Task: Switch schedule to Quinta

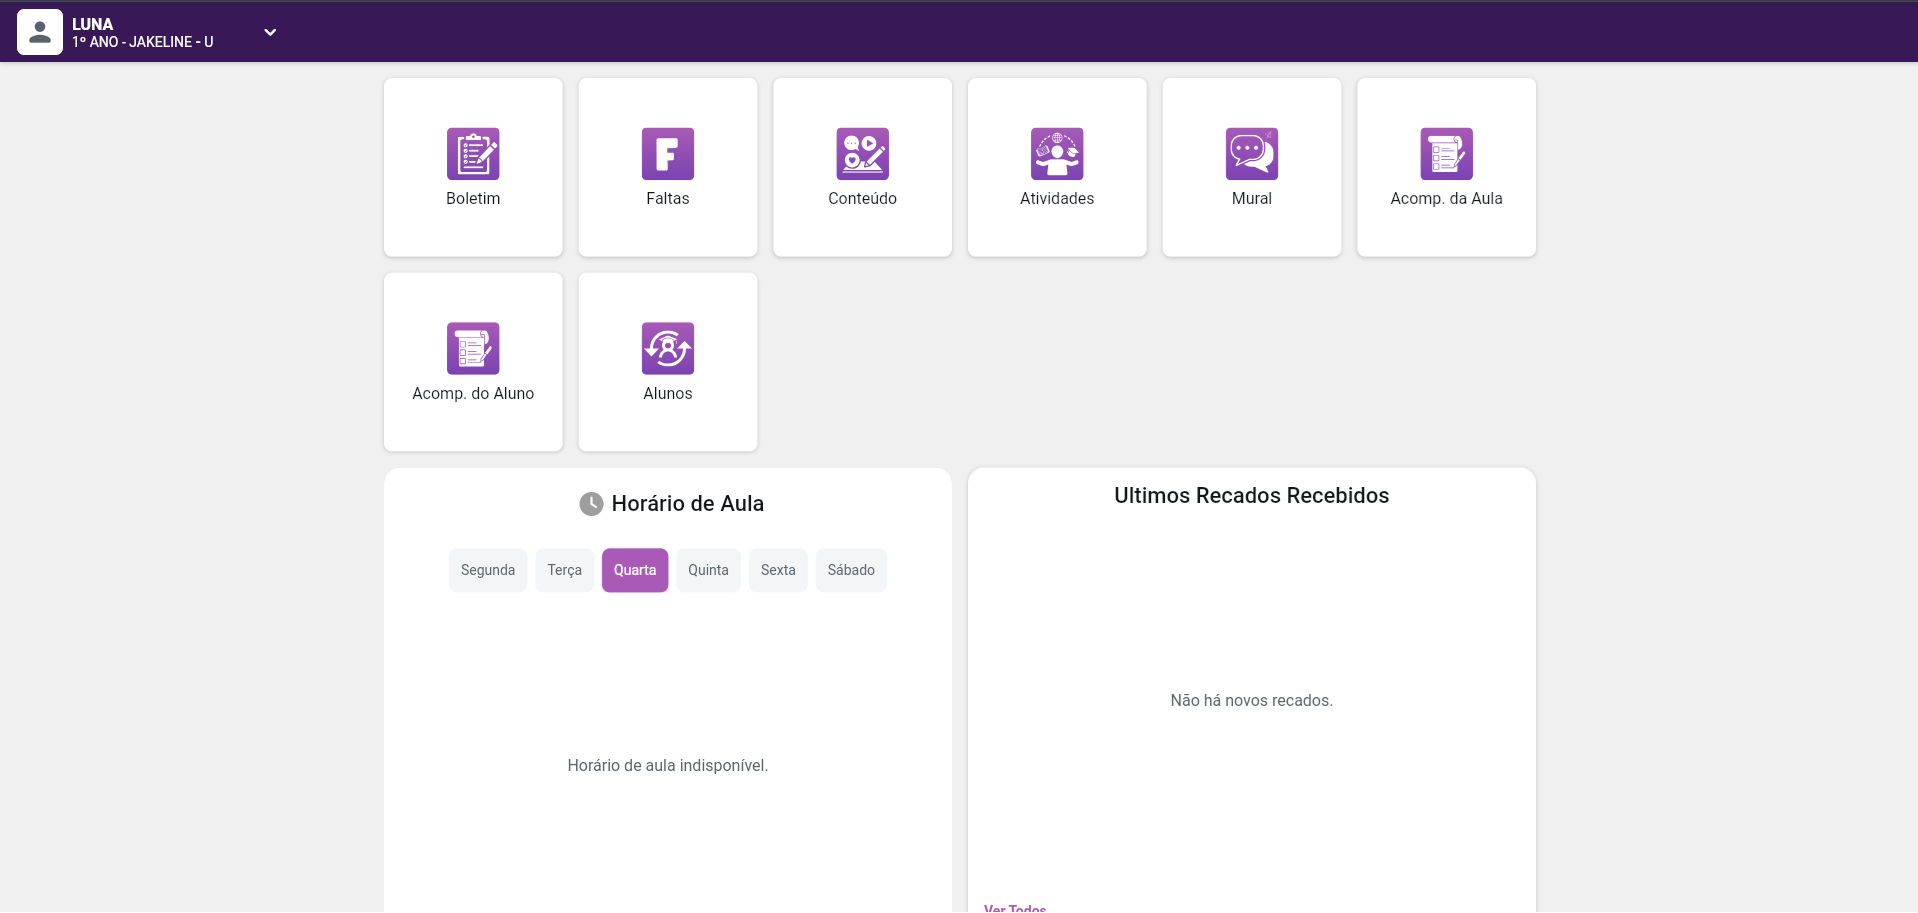Action: pyautogui.click(x=708, y=570)
